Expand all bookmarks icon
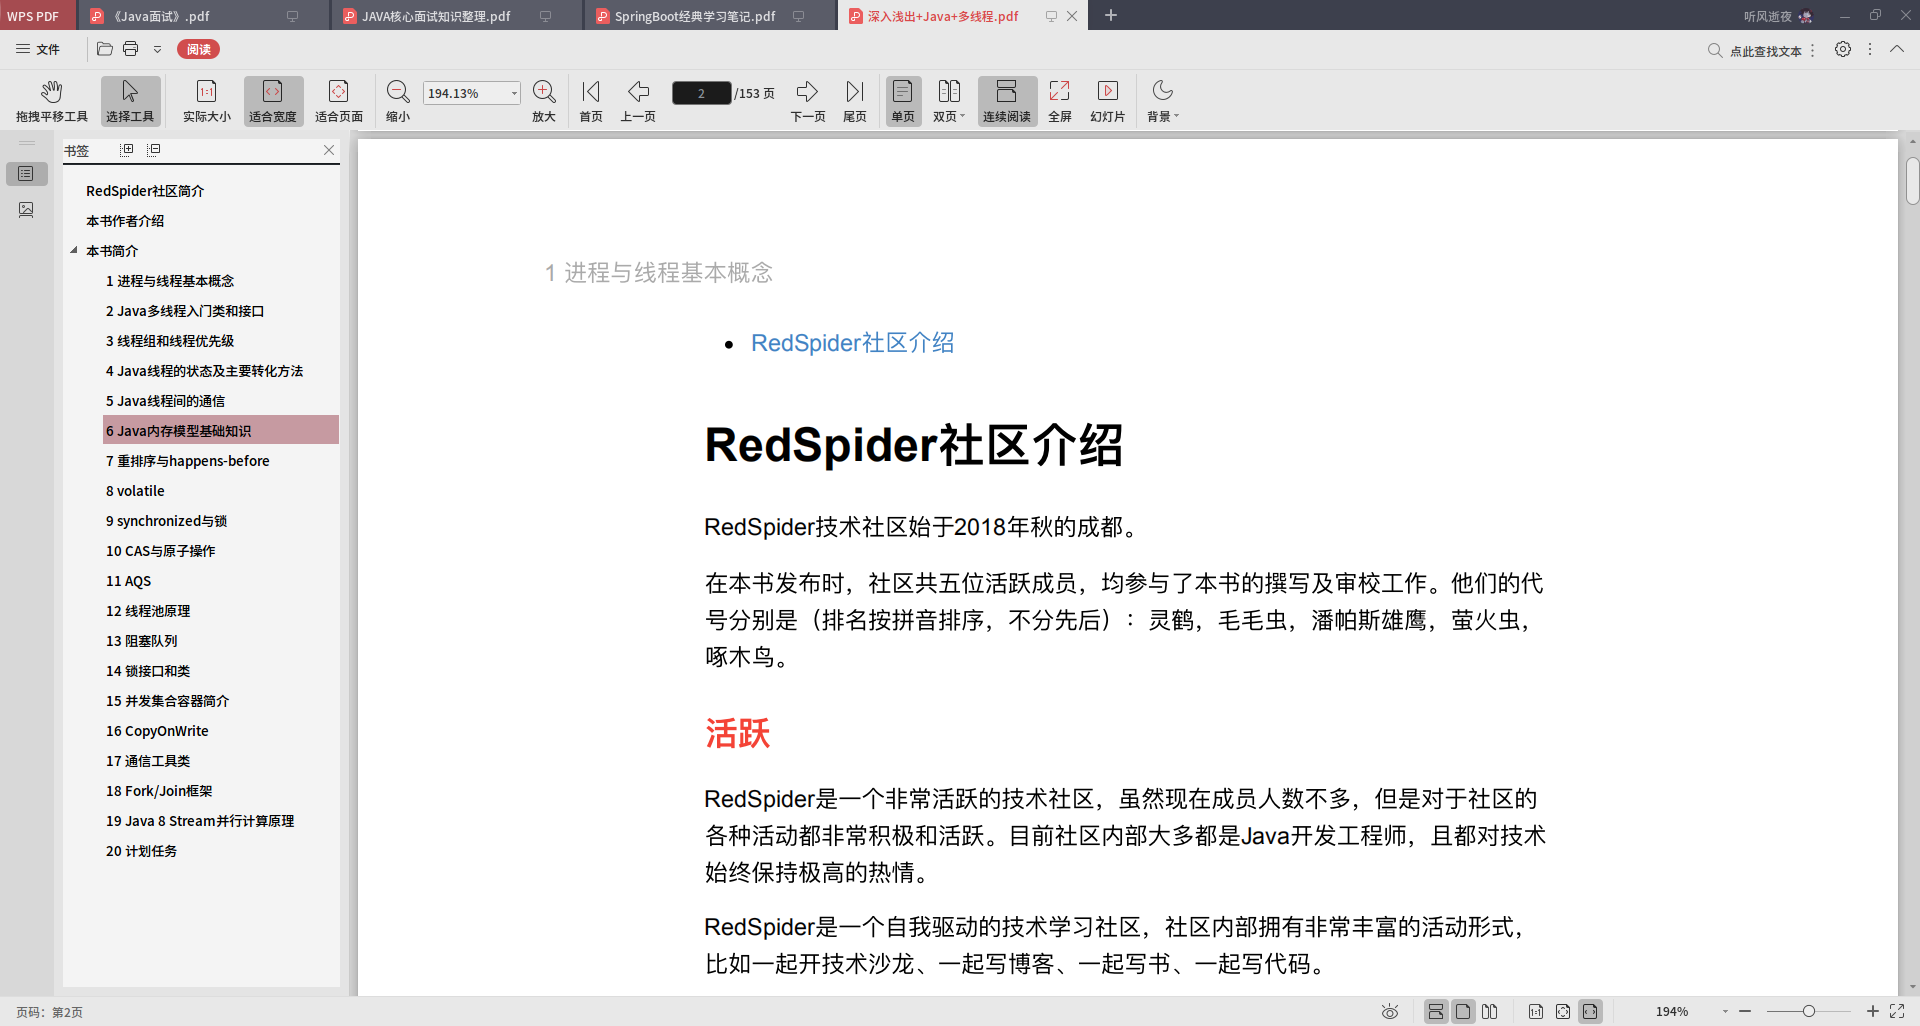The image size is (1920, 1026). (127, 150)
